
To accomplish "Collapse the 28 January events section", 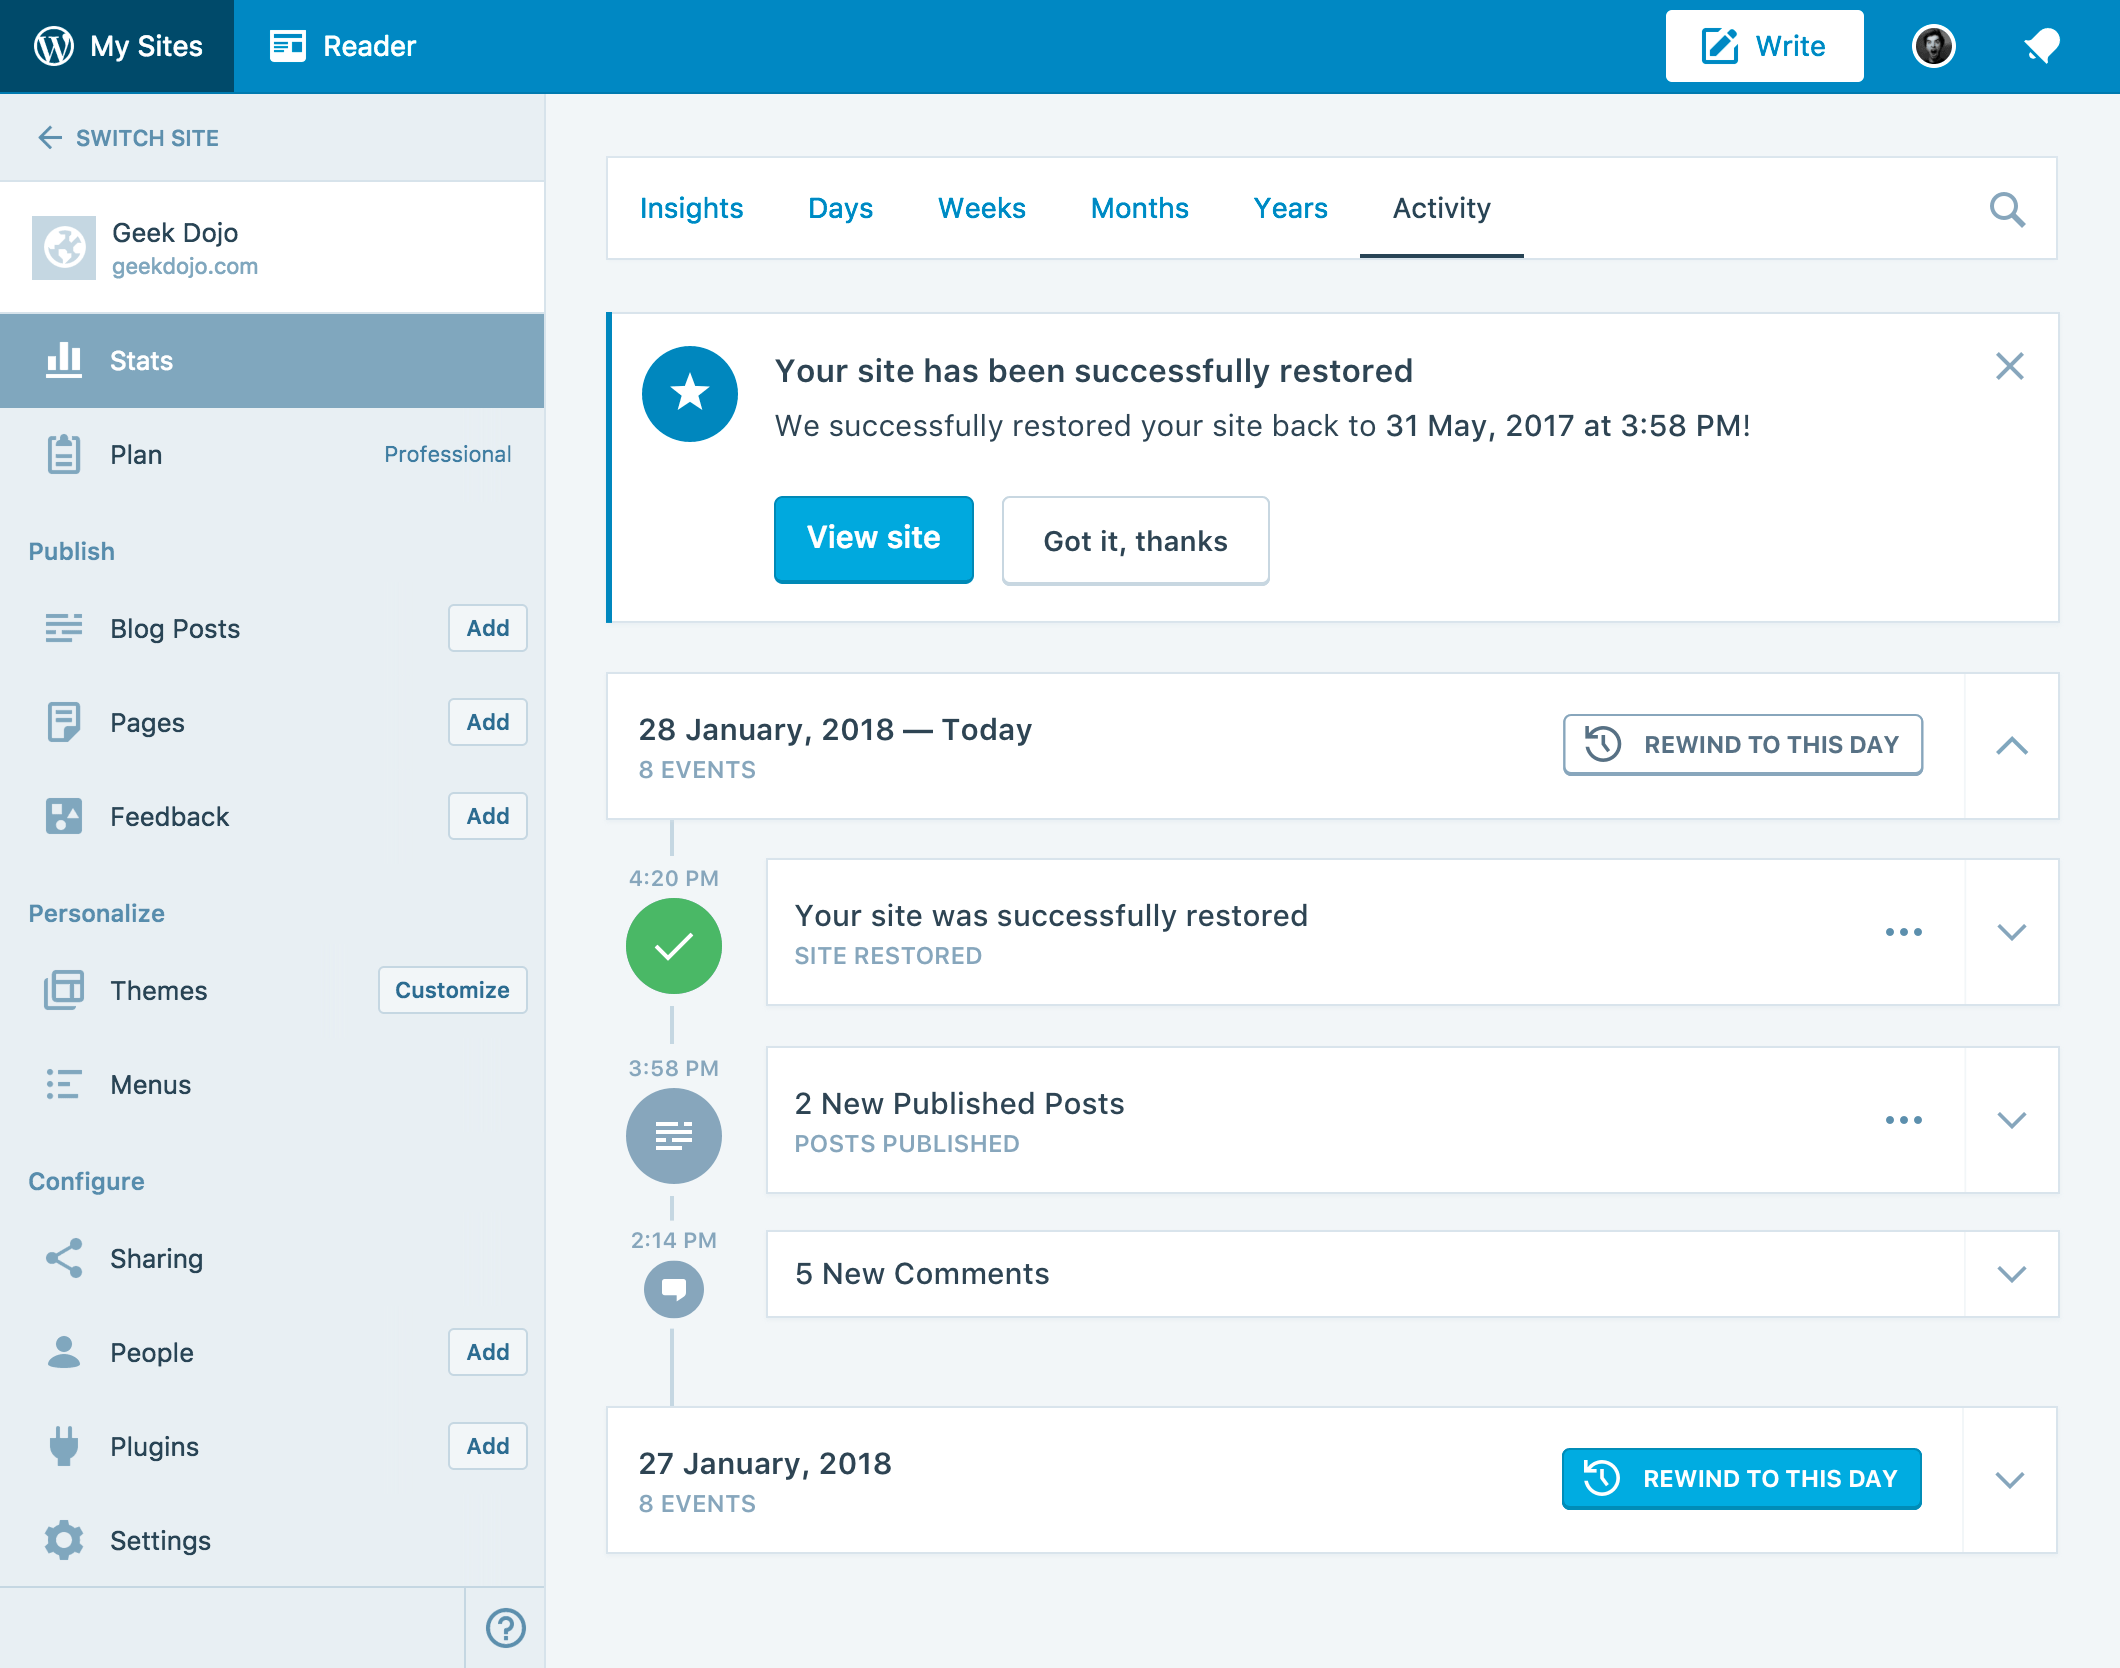I will pos(2011,746).
